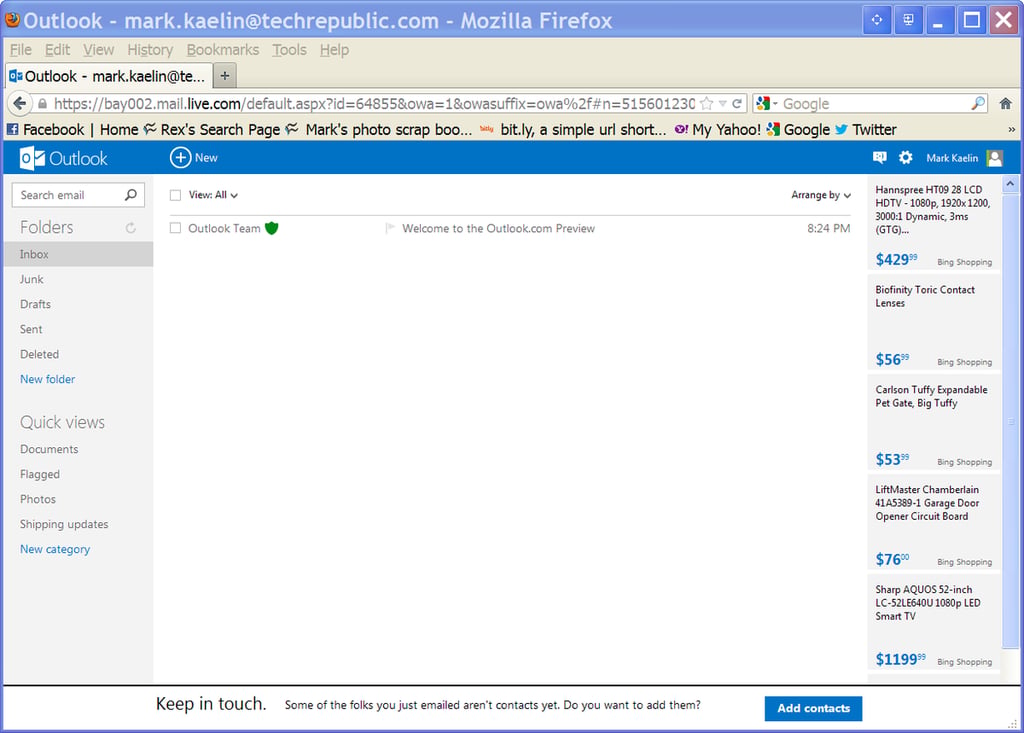Click the New category link
This screenshot has width=1024, height=733.
coord(55,549)
